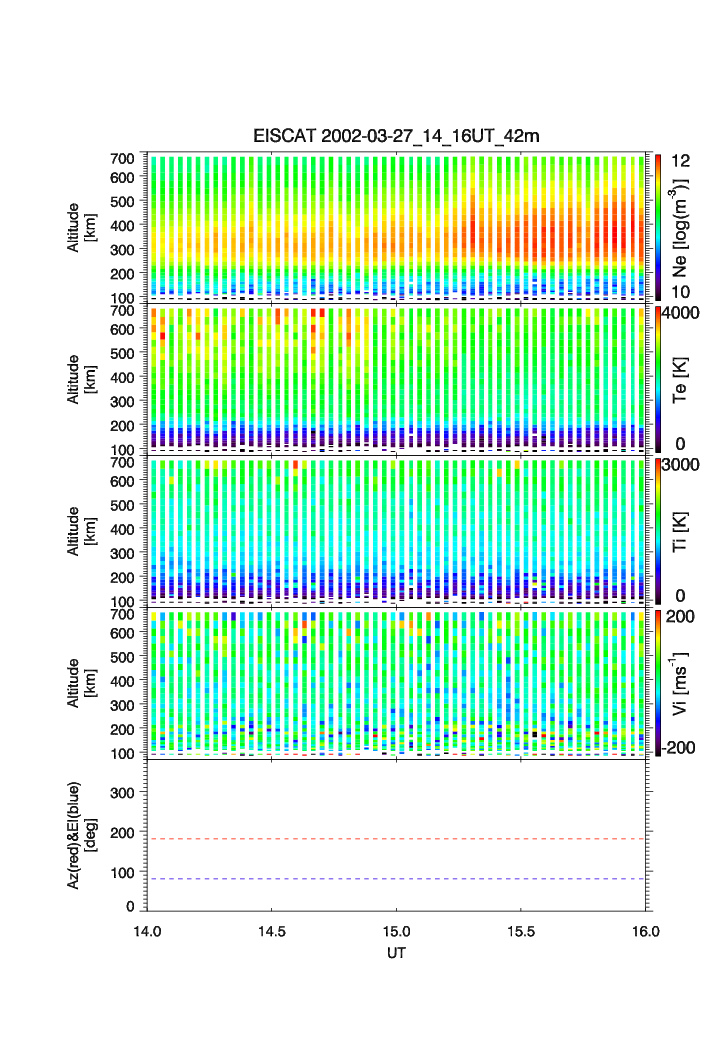The width and height of the screenshot is (708, 1063).
Task: Click the 16.0 tick label on time axis
Action: coord(645,931)
